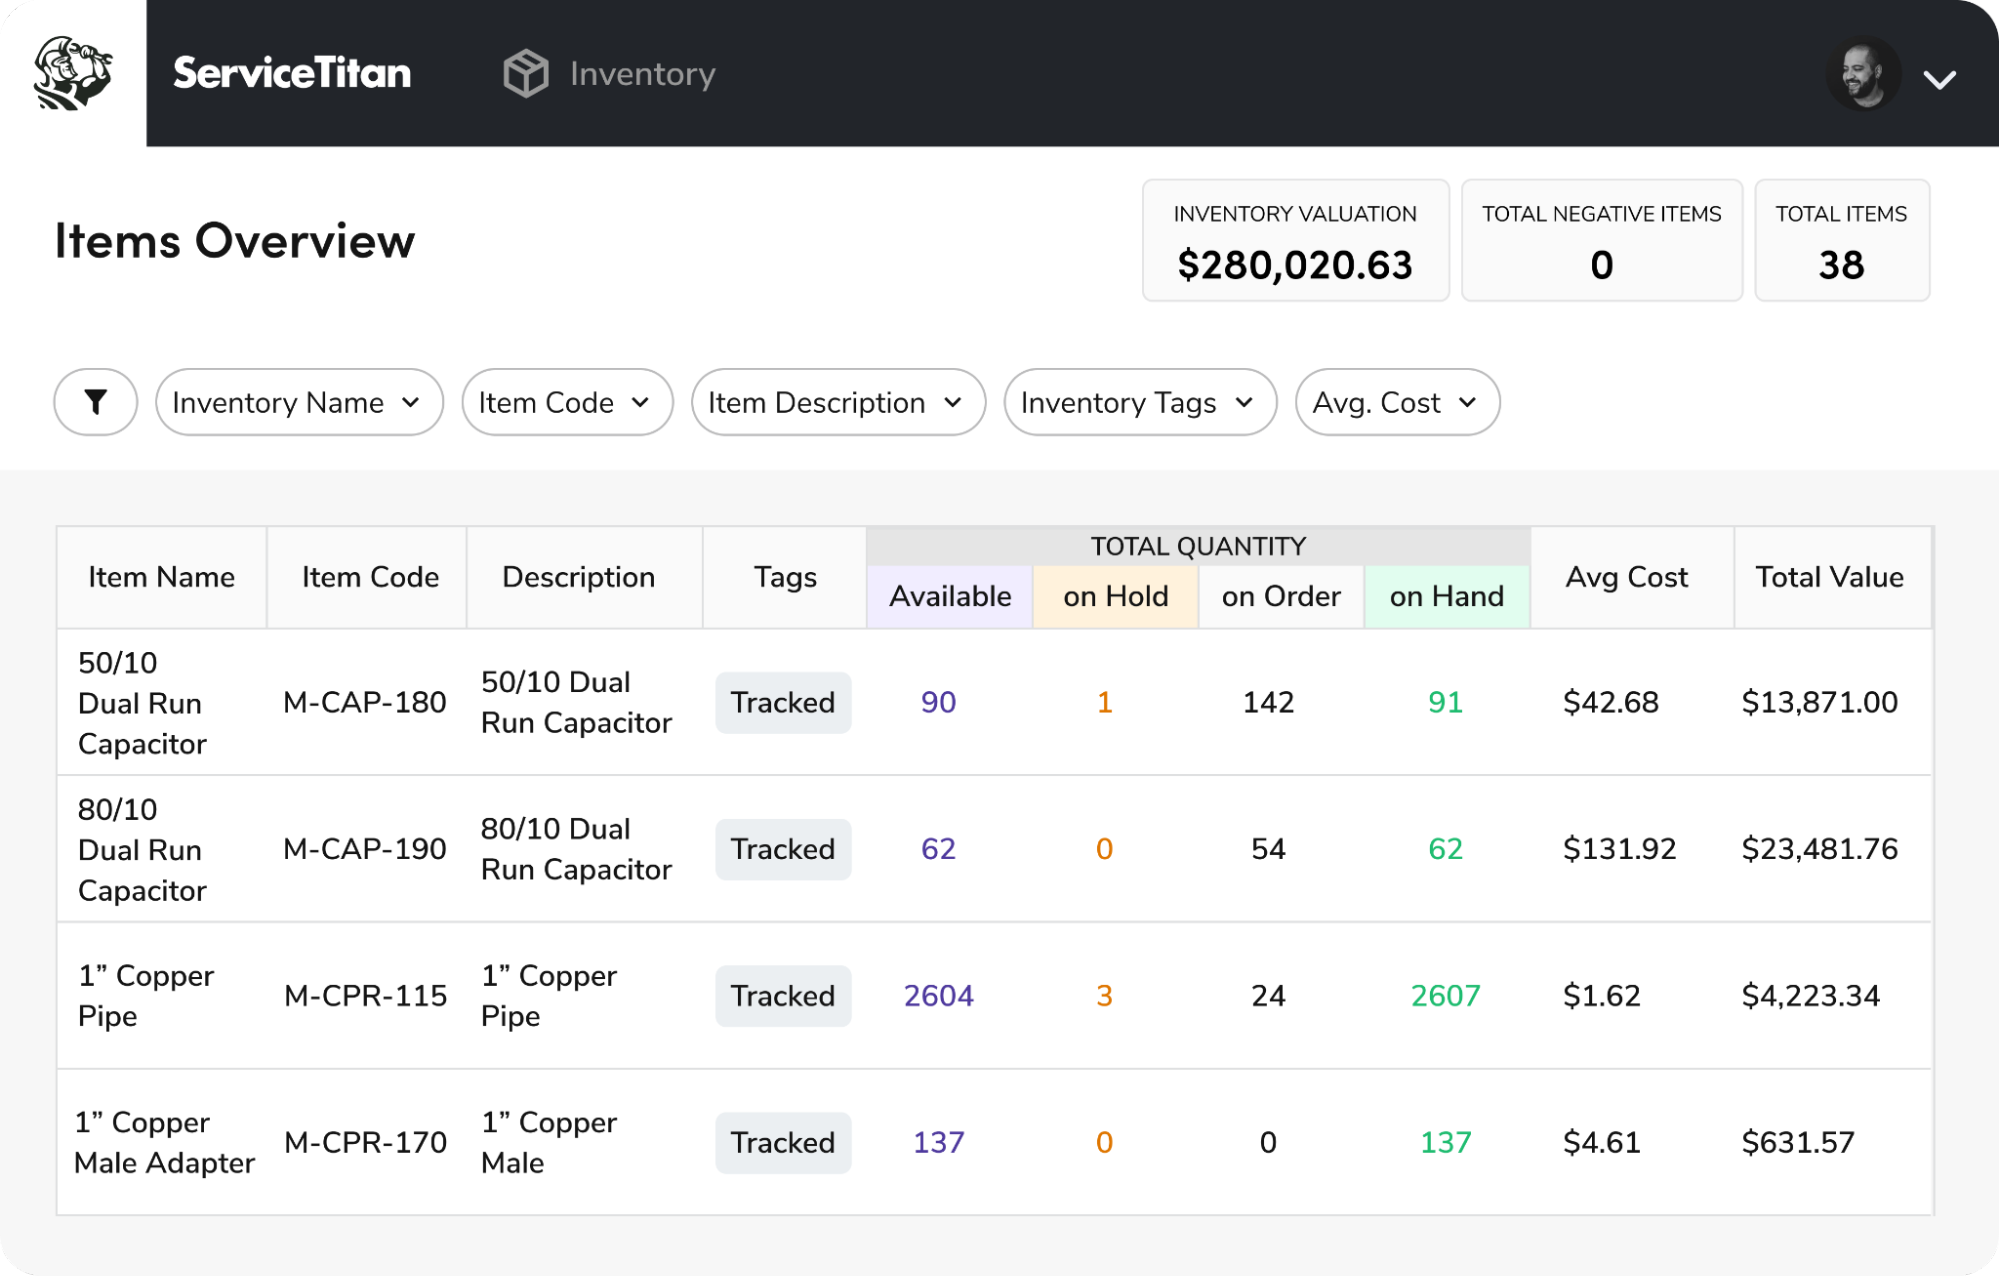Click the user profile avatar
Screen dimensions: 1999x1276
click(x=1863, y=75)
